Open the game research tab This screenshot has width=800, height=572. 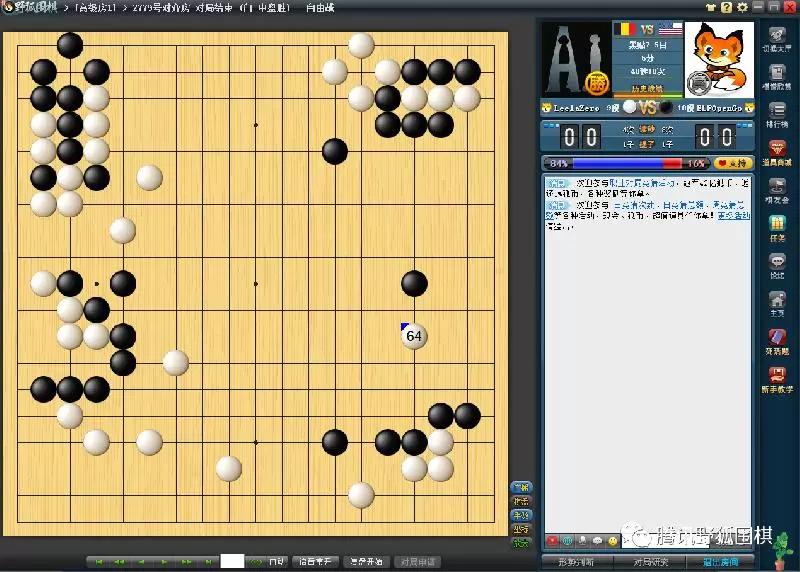tap(649, 561)
